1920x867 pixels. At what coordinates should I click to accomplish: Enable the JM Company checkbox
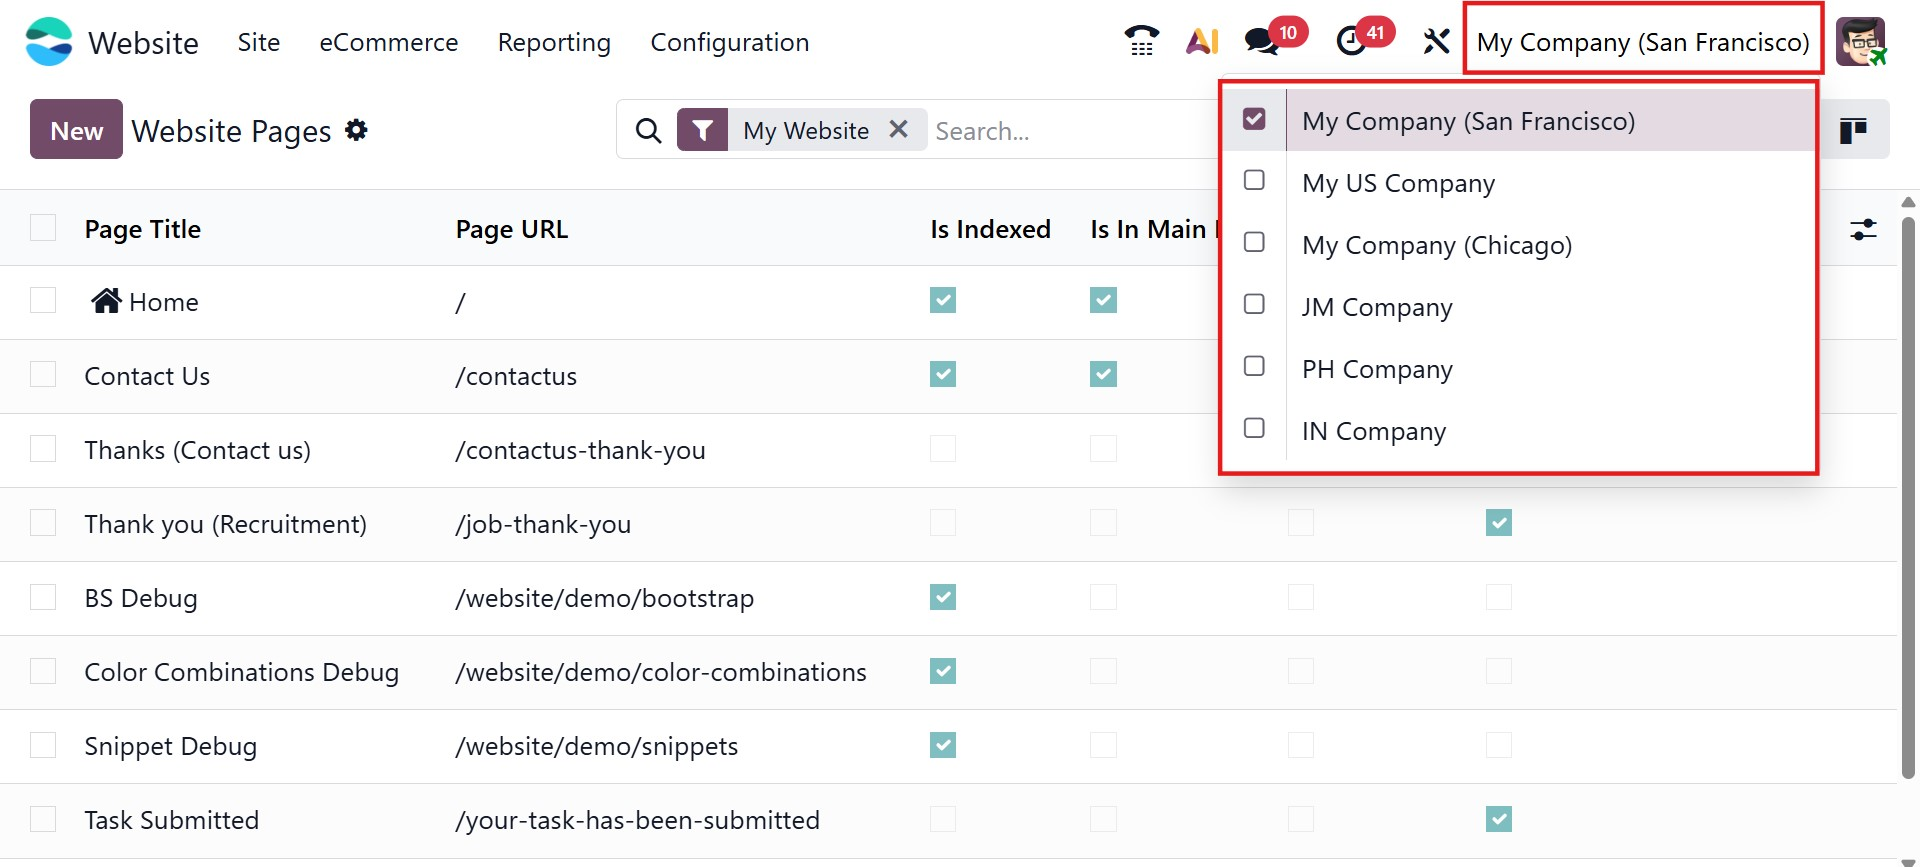pyautogui.click(x=1254, y=305)
